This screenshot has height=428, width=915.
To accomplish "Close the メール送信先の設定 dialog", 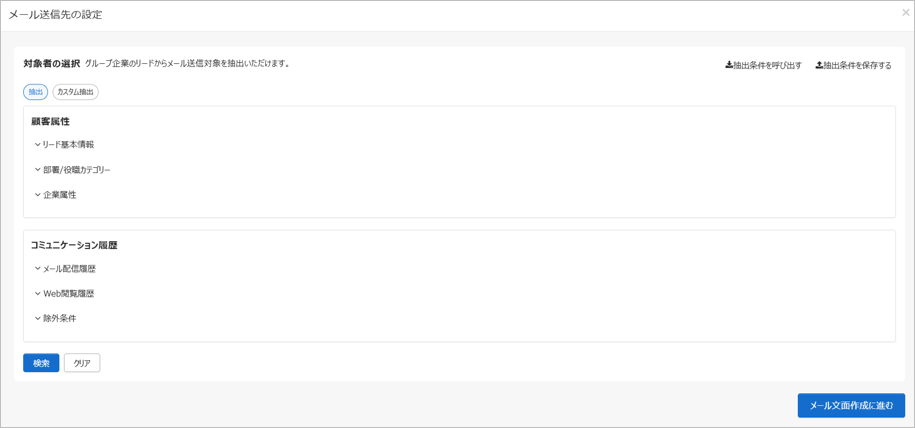I will coord(905,13).
